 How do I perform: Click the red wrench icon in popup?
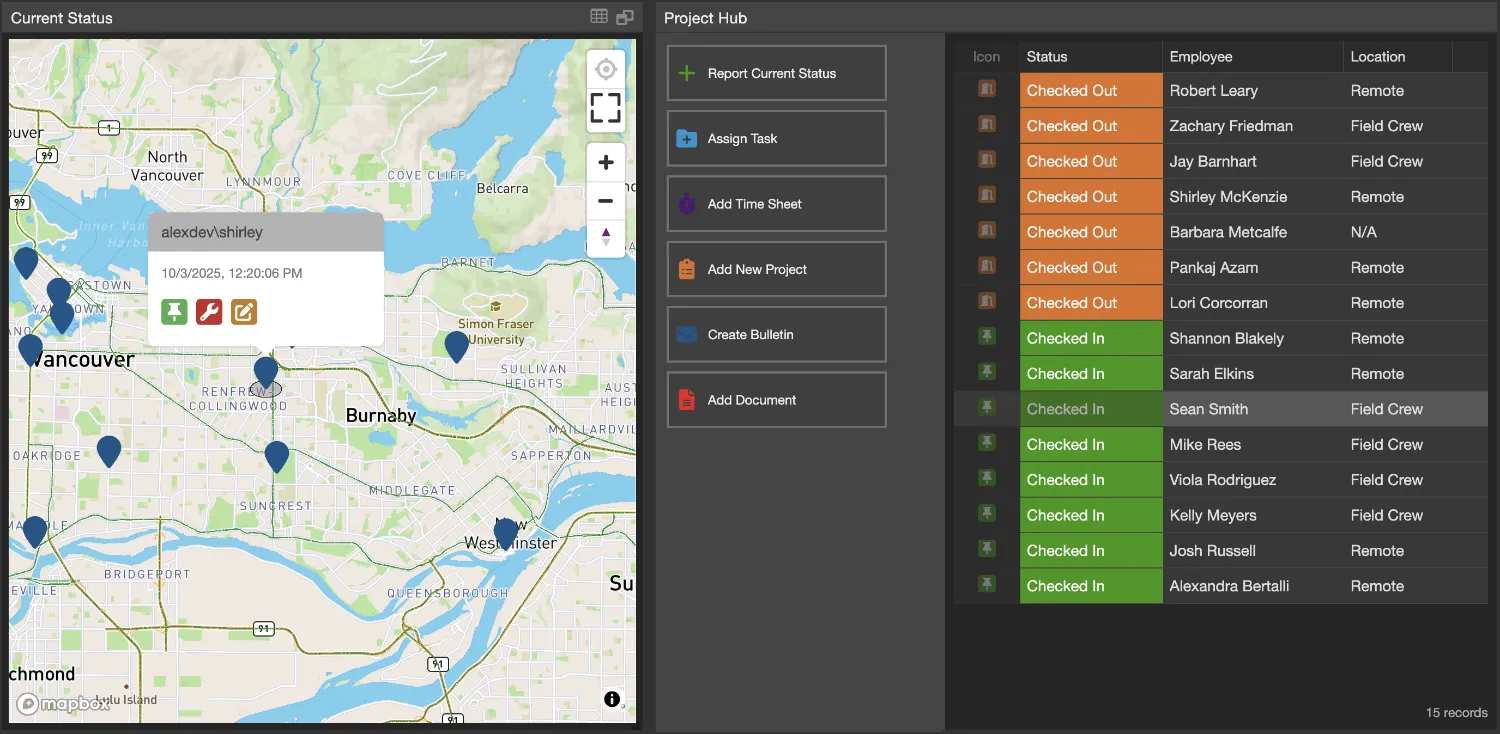pos(209,312)
